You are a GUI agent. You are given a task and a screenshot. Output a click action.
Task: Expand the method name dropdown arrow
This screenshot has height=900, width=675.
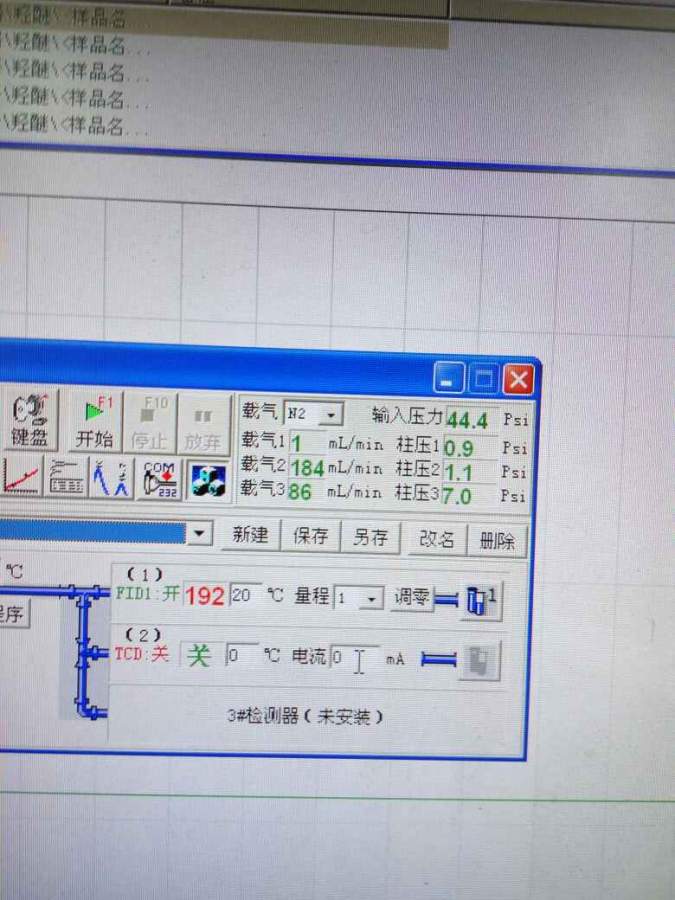click(199, 534)
